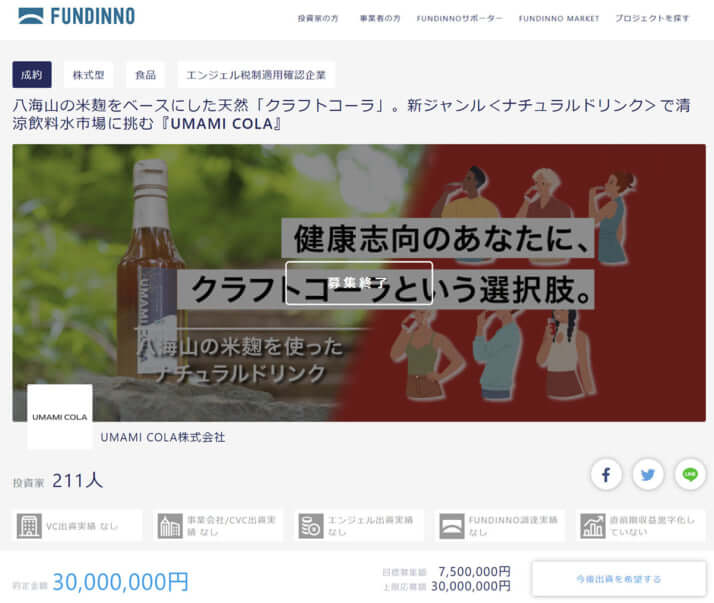Click the 募集終了 overlay button

tap(359, 283)
